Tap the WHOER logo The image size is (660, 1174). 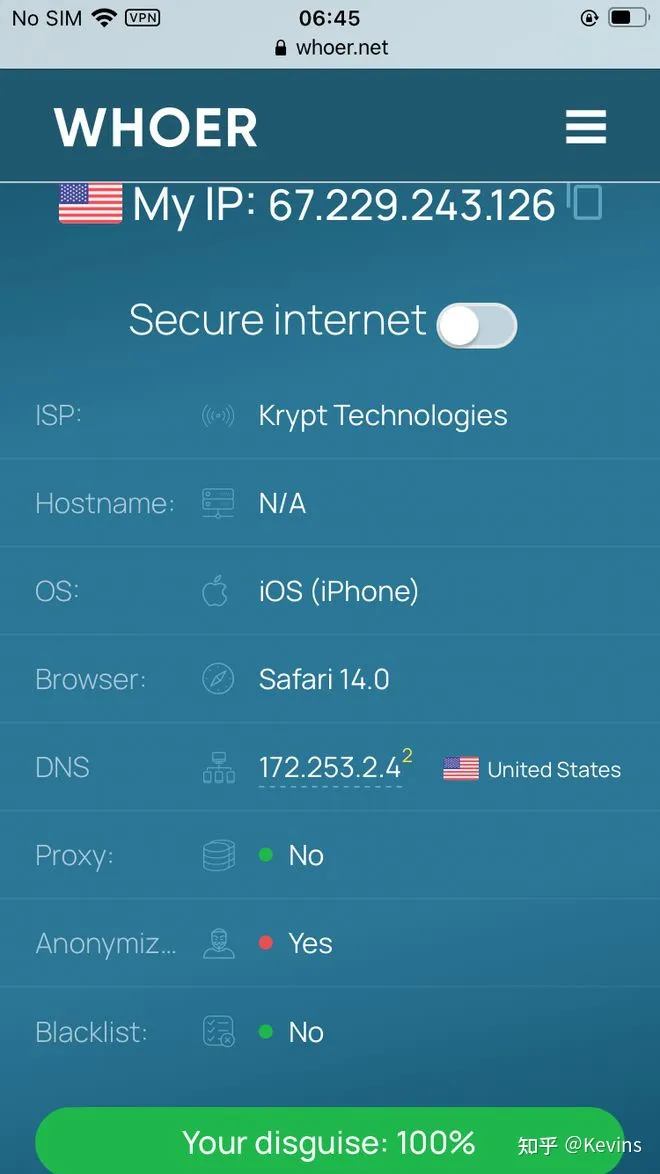click(156, 128)
